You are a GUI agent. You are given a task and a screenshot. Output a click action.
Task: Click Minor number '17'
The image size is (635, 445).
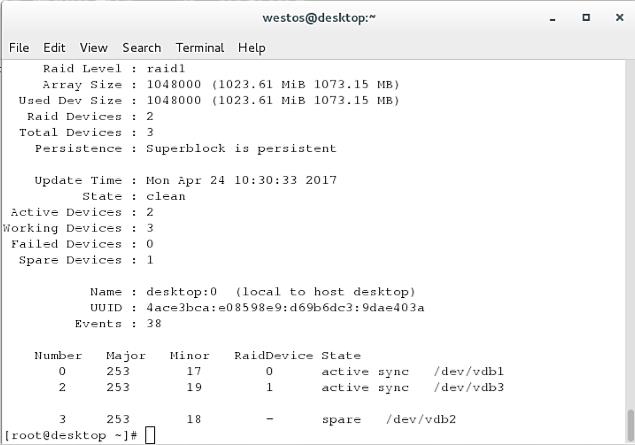[194, 371]
